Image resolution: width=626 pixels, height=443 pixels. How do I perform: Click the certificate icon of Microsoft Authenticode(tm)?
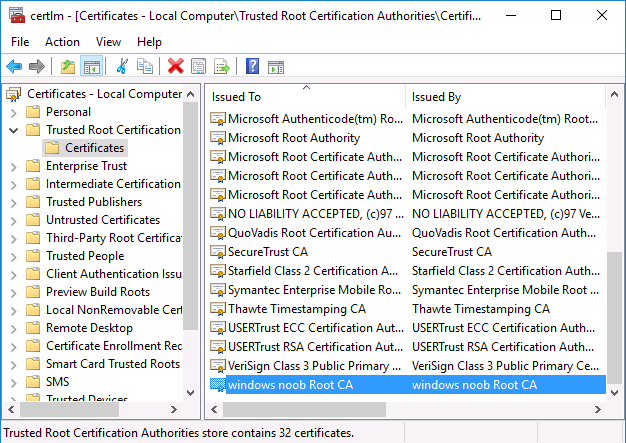click(218, 119)
